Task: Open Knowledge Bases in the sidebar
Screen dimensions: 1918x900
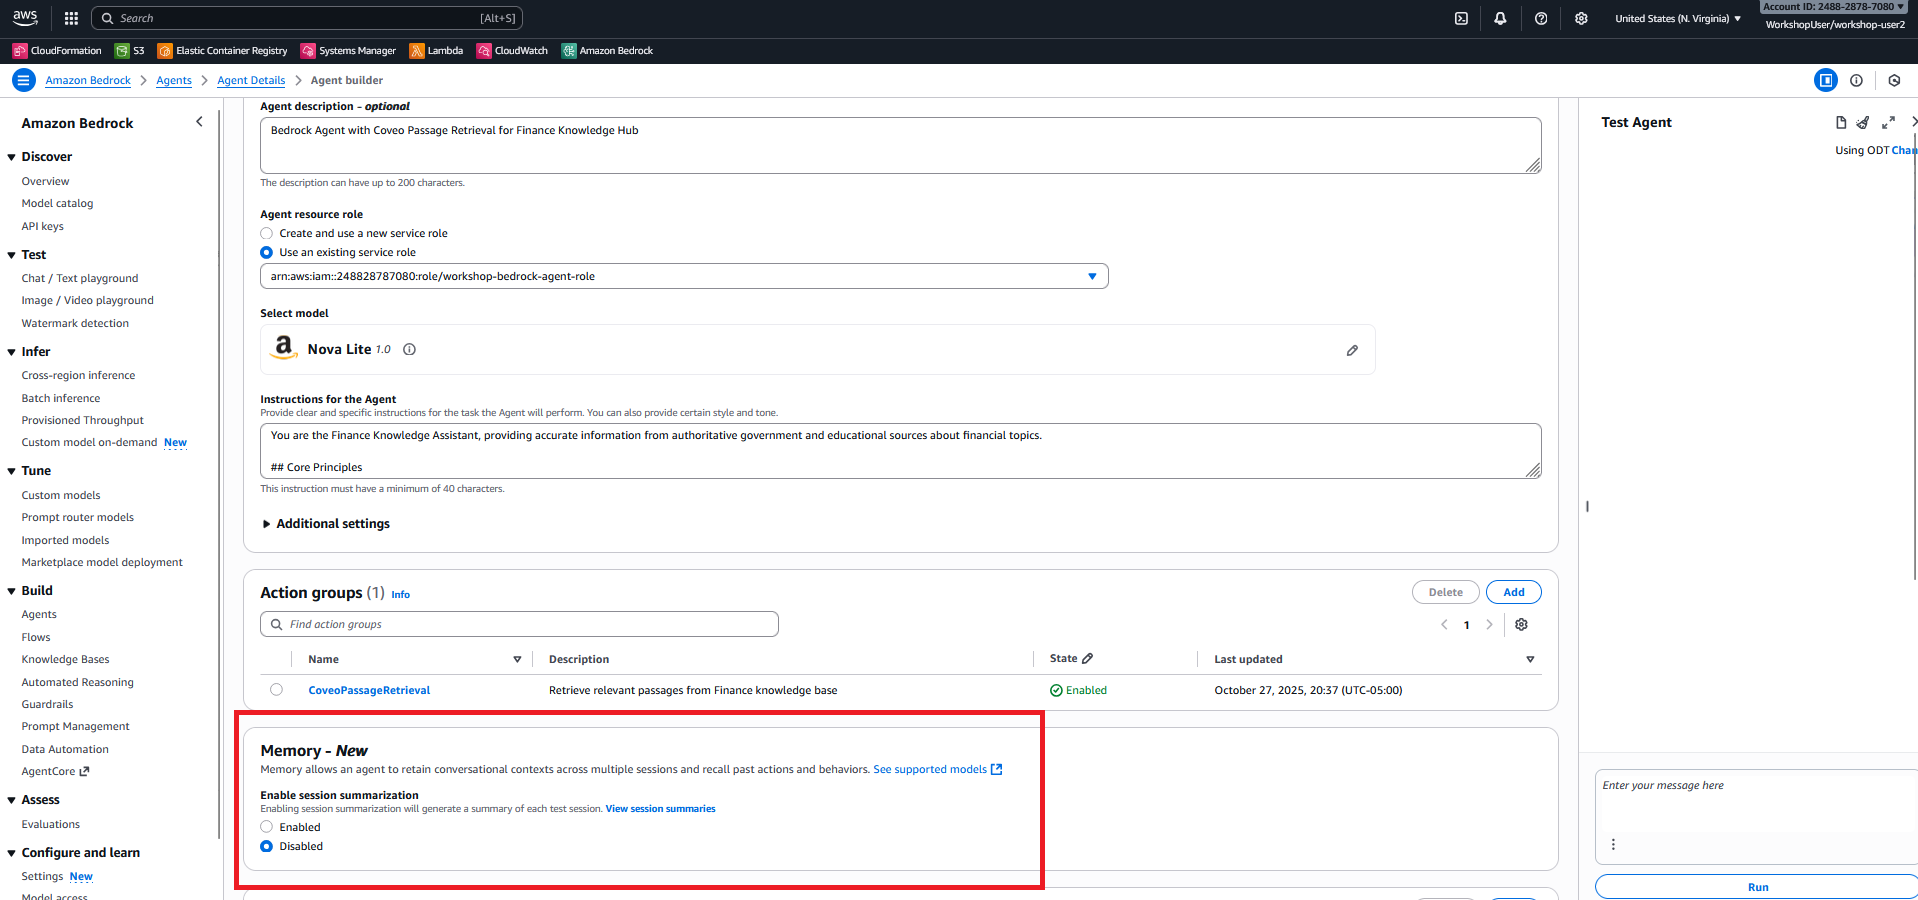Action: point(66,660)
